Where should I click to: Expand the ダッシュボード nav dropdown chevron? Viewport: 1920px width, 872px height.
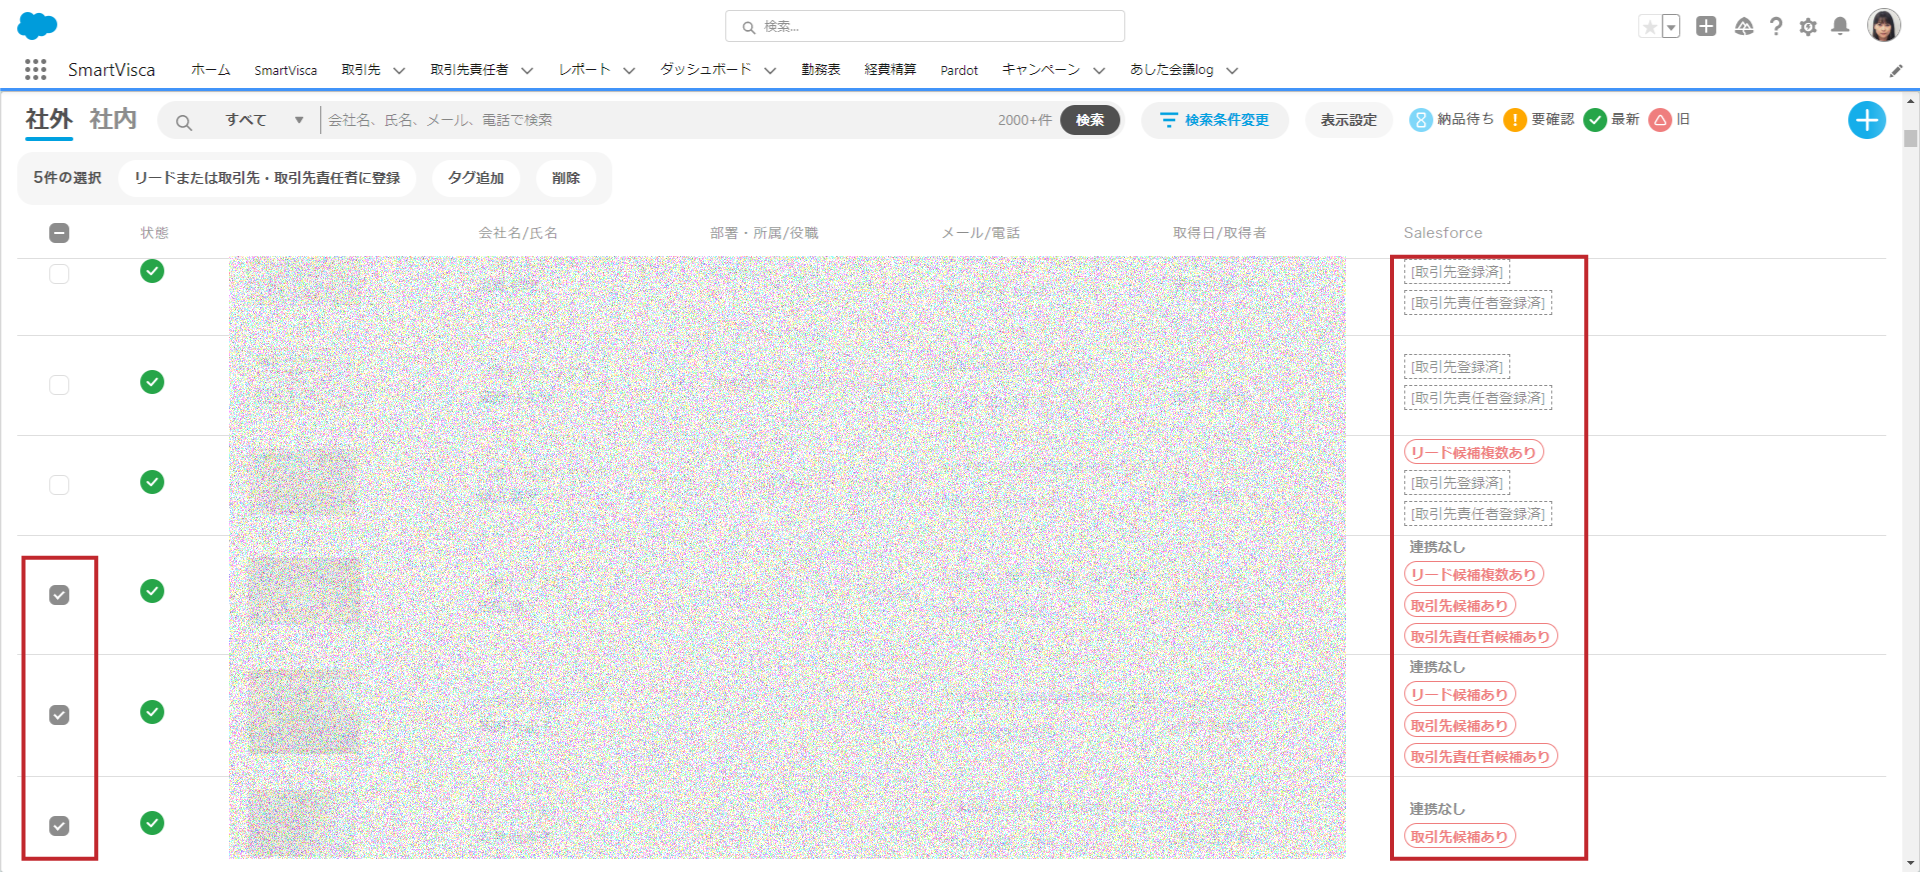[770, 70]
